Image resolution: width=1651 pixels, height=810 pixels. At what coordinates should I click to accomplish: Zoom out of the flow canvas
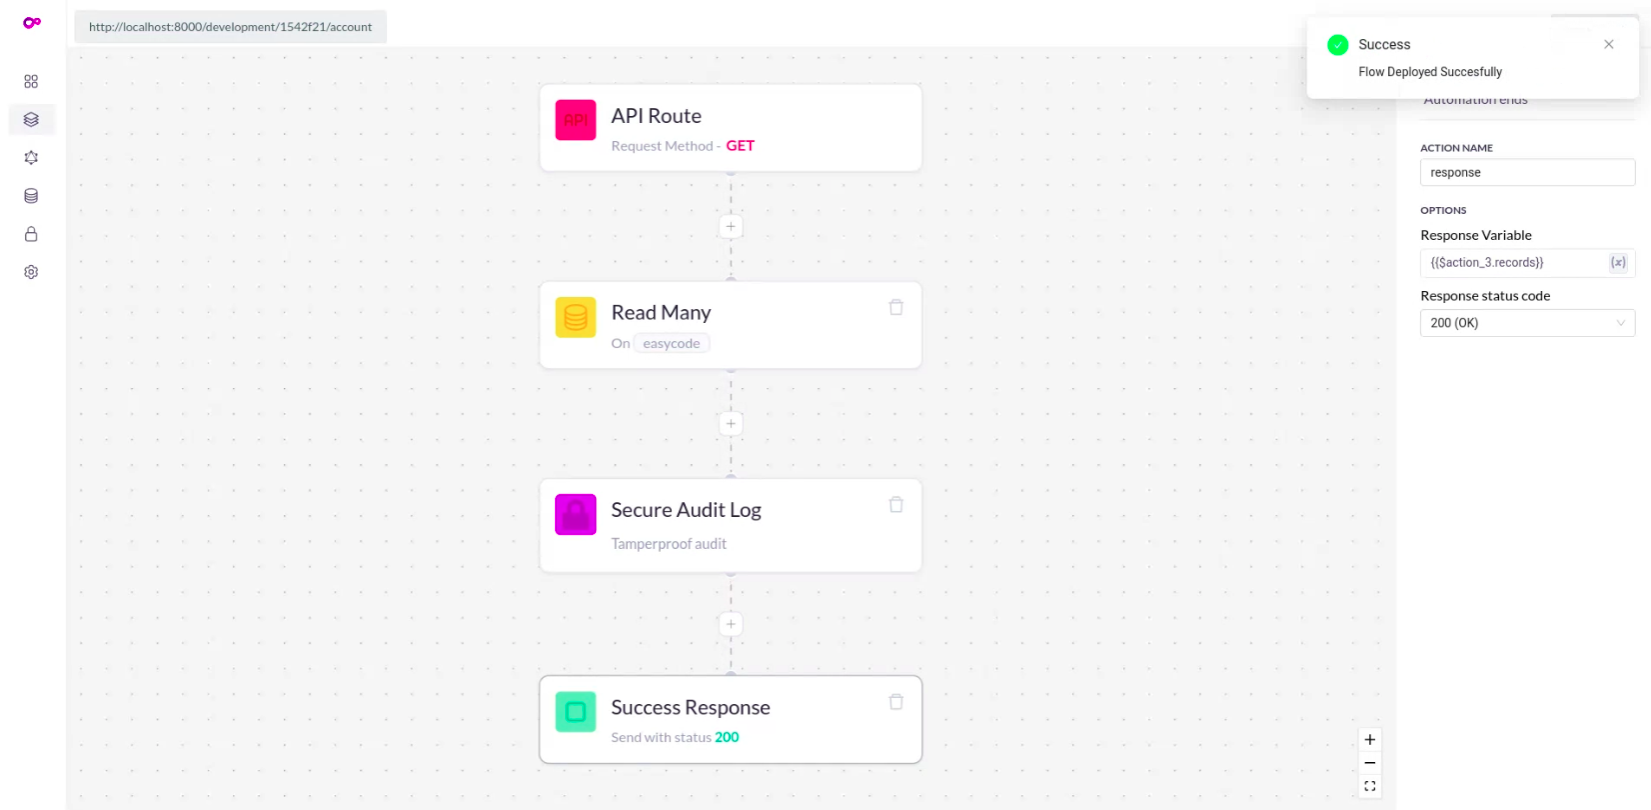(x=1370, y=763)
